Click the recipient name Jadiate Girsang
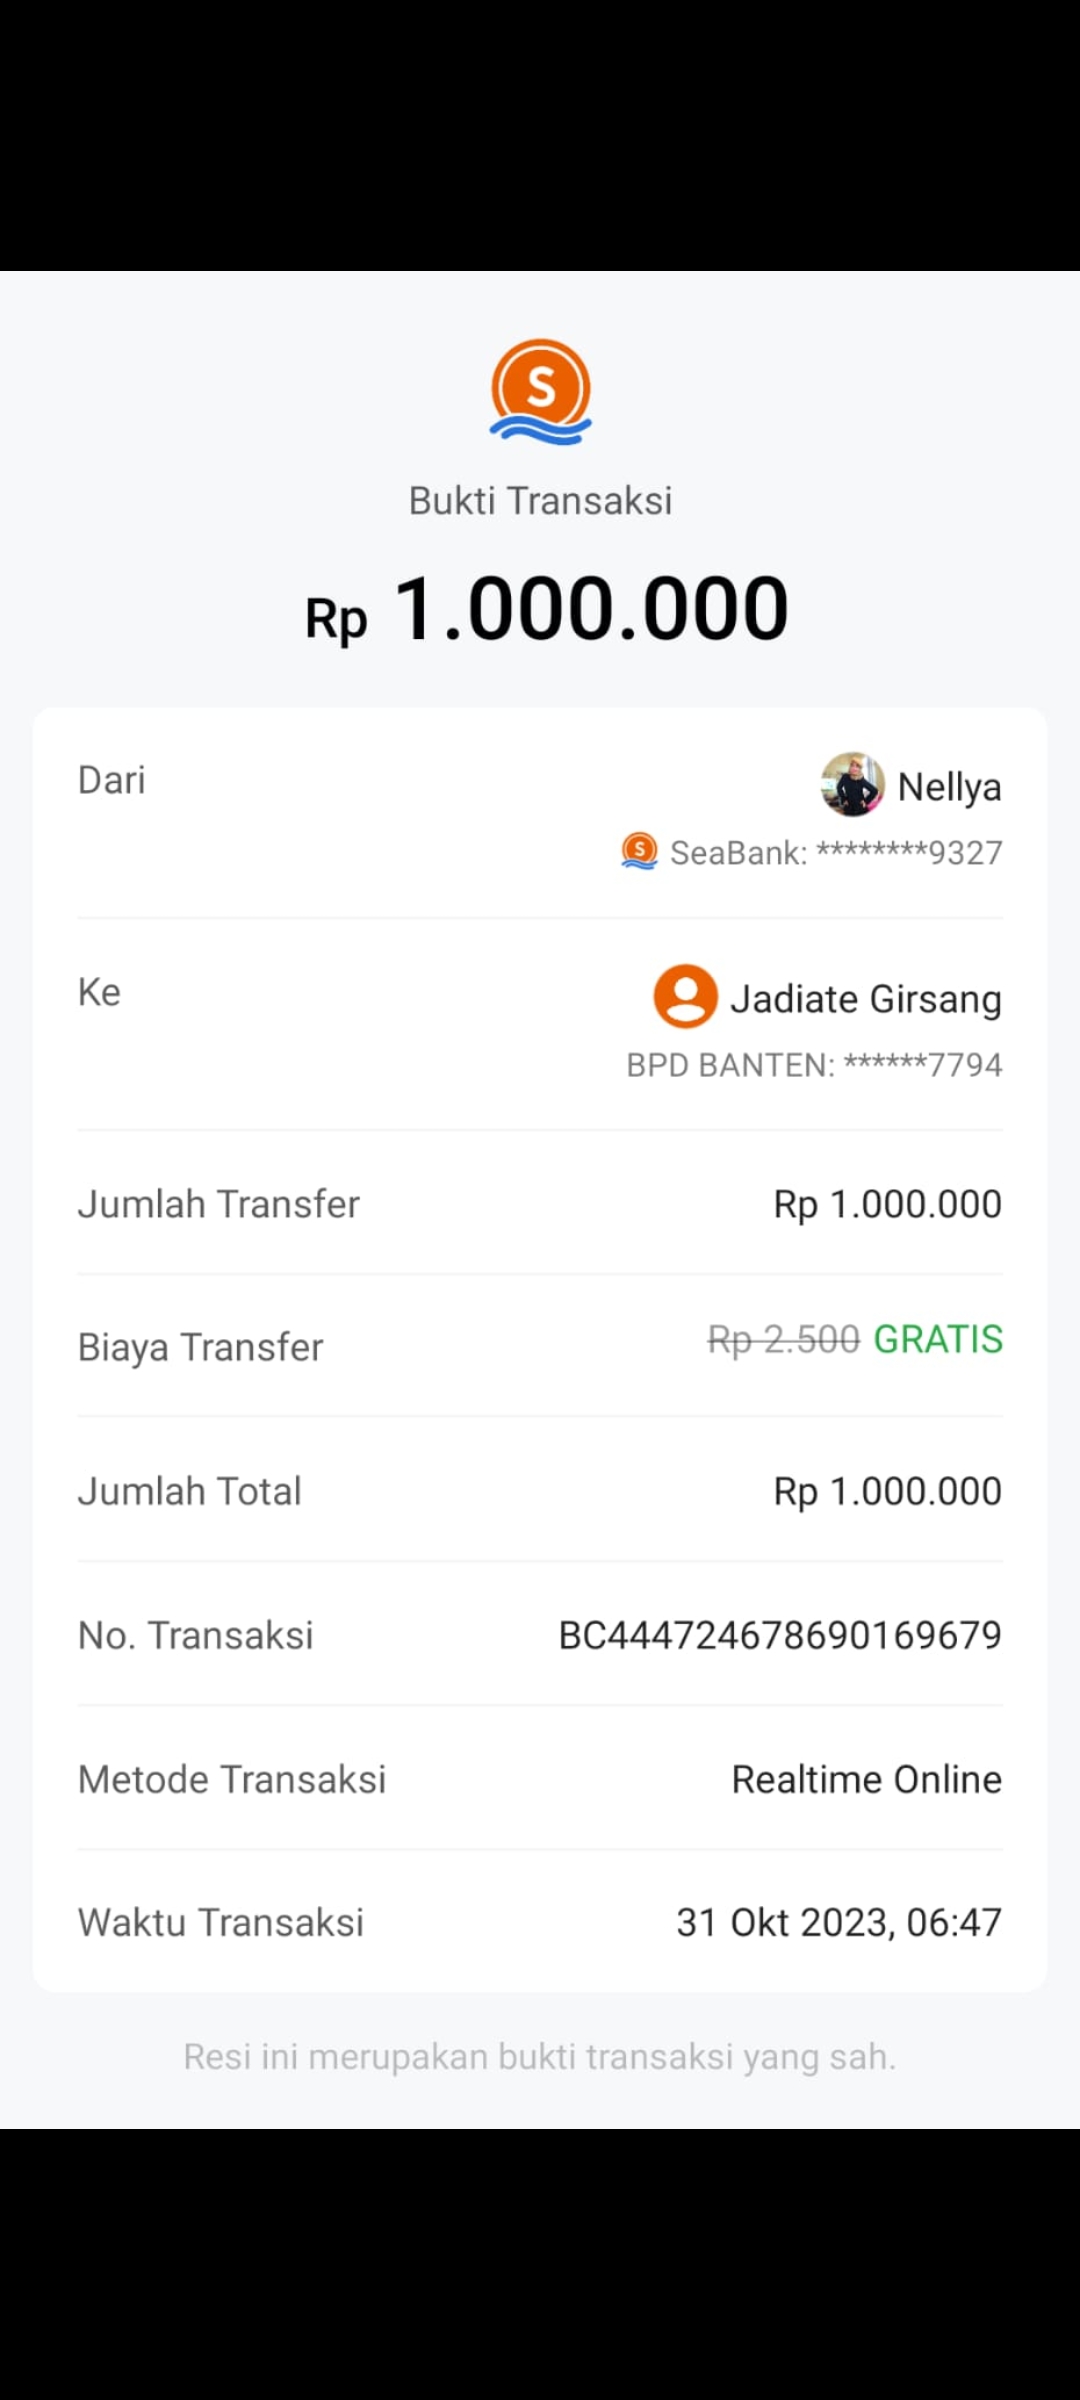 (x=866, y=999)
